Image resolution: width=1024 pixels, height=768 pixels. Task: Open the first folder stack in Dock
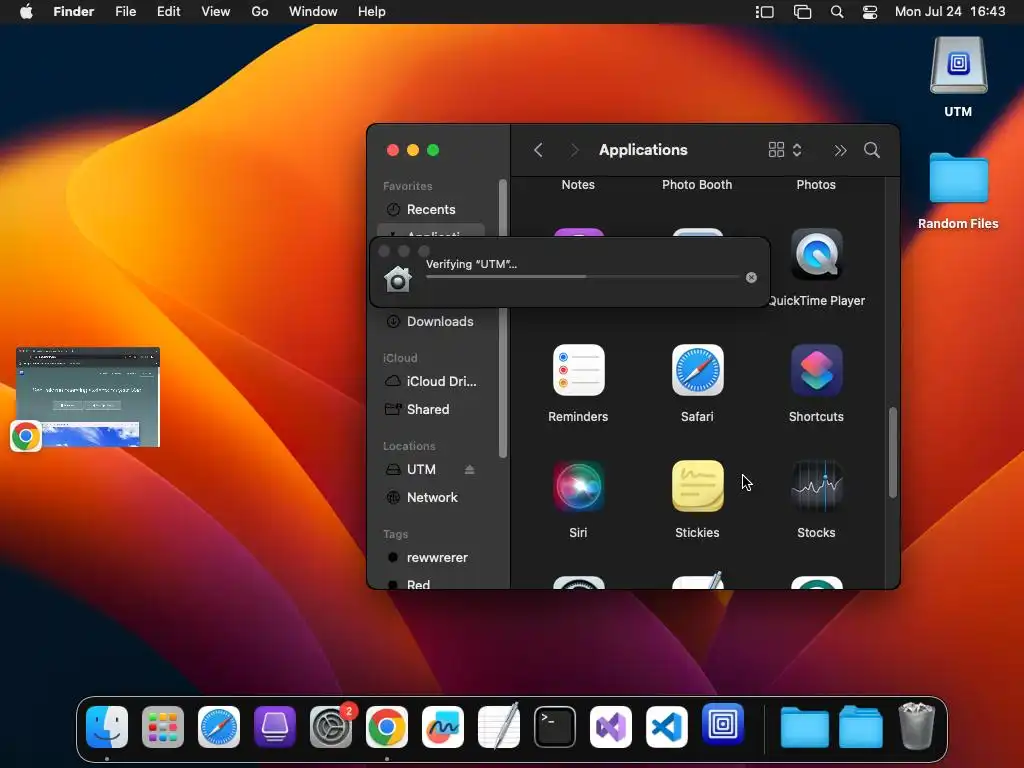click(805, 727)
